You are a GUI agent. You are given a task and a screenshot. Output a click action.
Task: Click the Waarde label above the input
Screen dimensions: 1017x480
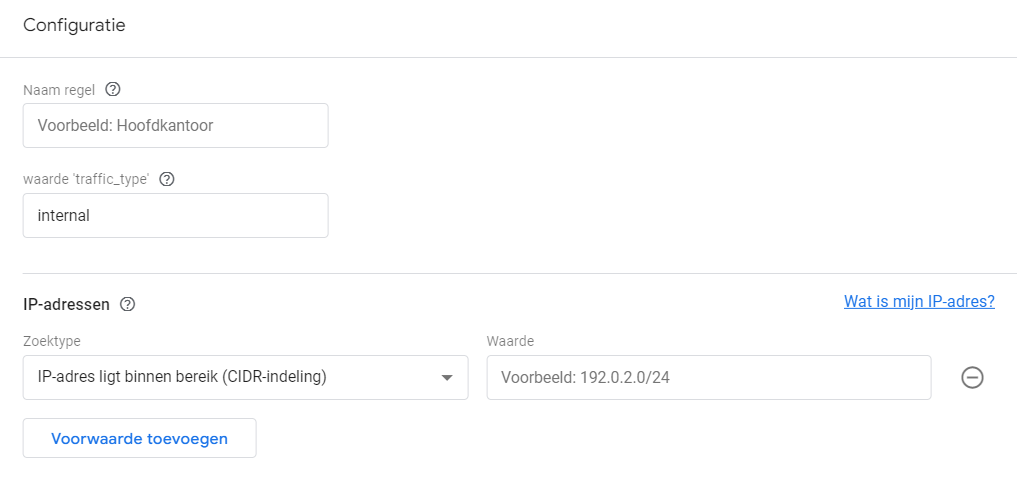(510, 341)
